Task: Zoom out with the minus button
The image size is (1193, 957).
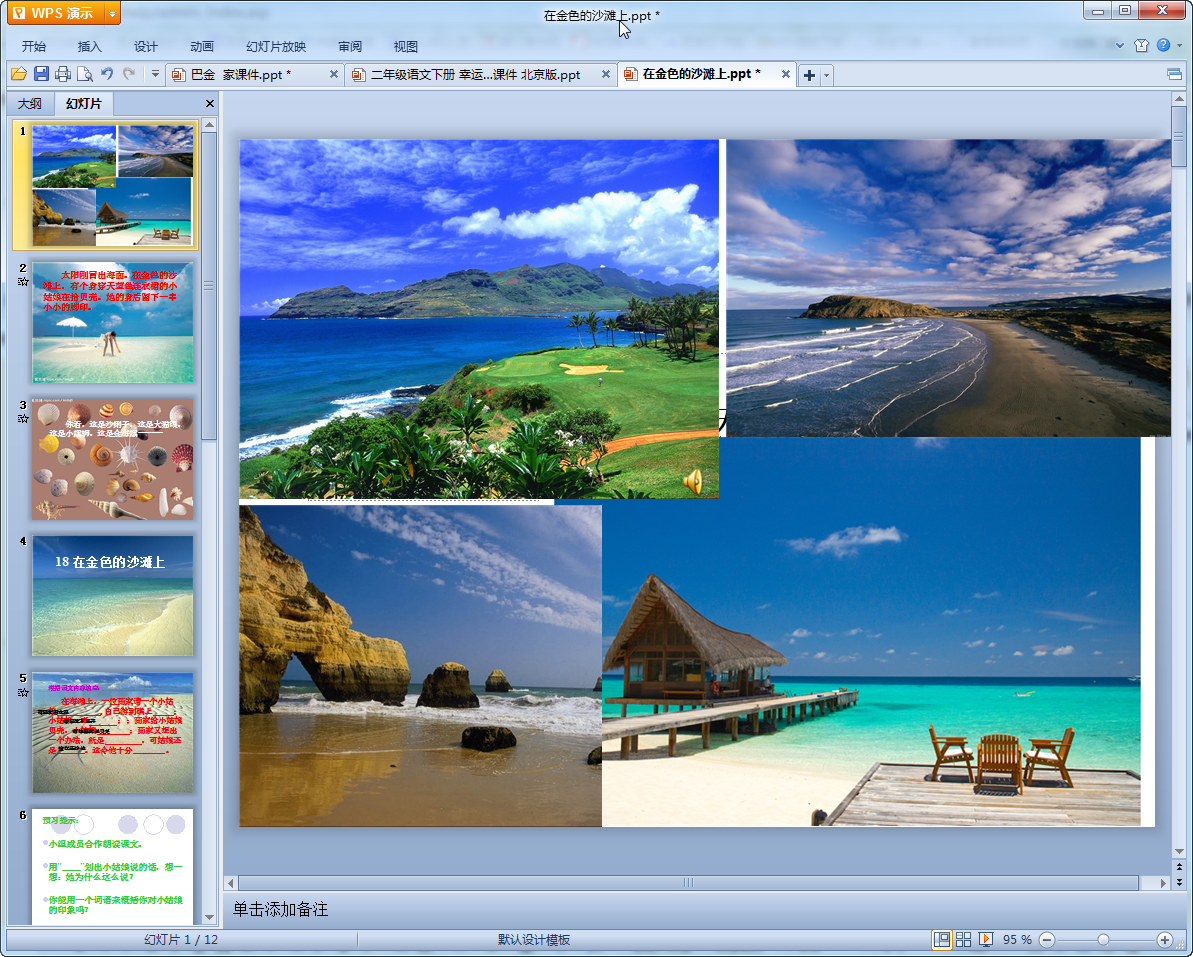Action: coord(1047,940)
